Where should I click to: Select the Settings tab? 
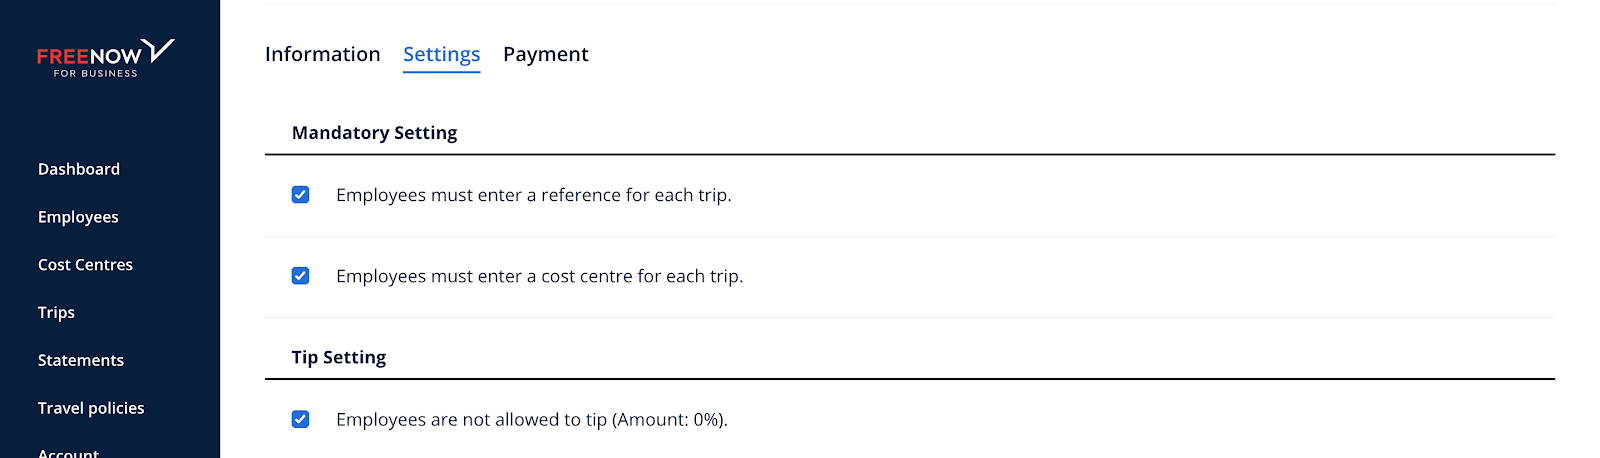[441, 55]
